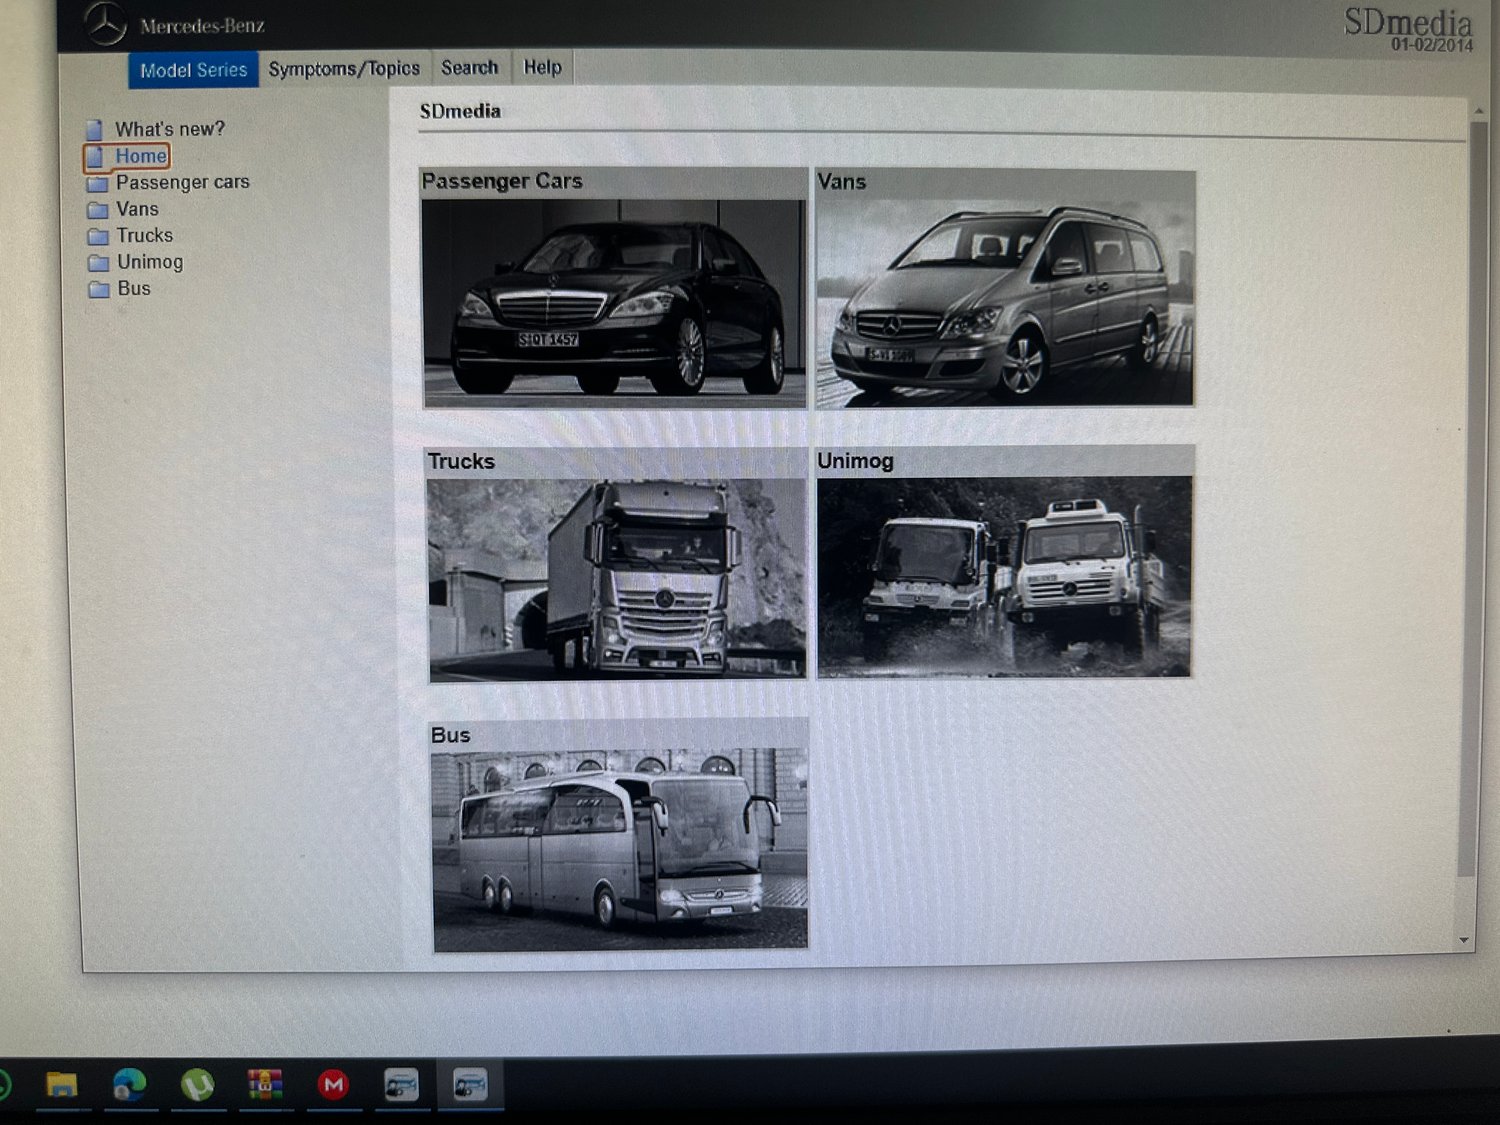Click the scrollbar up arrow
This screenshot has height=1125, width=1500.
click(1478, 110)
